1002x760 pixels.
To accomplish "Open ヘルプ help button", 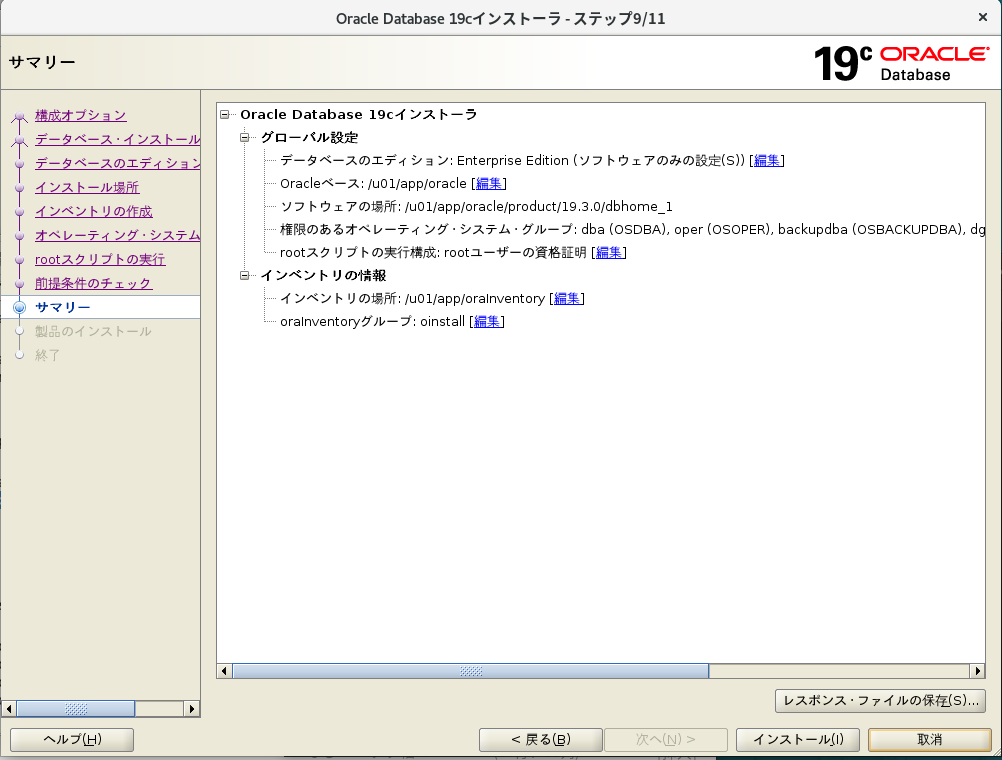I will click(x=72, y=739).
